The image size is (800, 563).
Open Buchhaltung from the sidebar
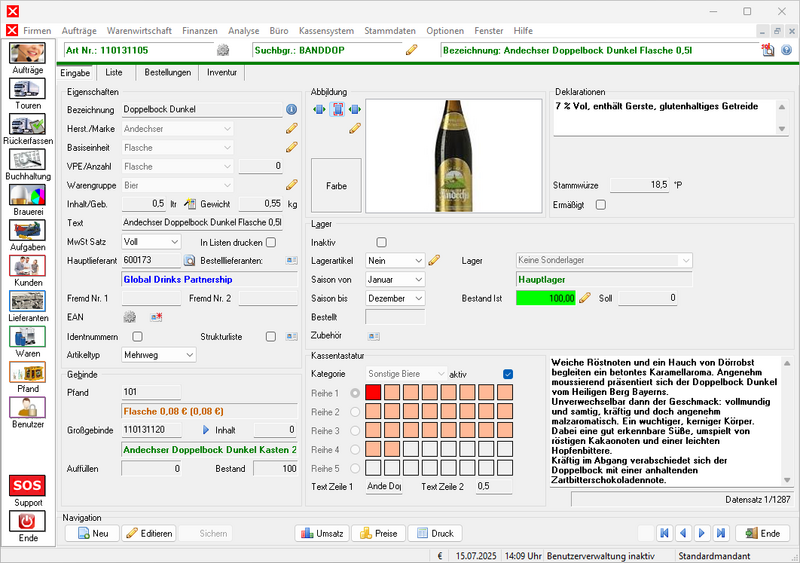click(28, 162)
